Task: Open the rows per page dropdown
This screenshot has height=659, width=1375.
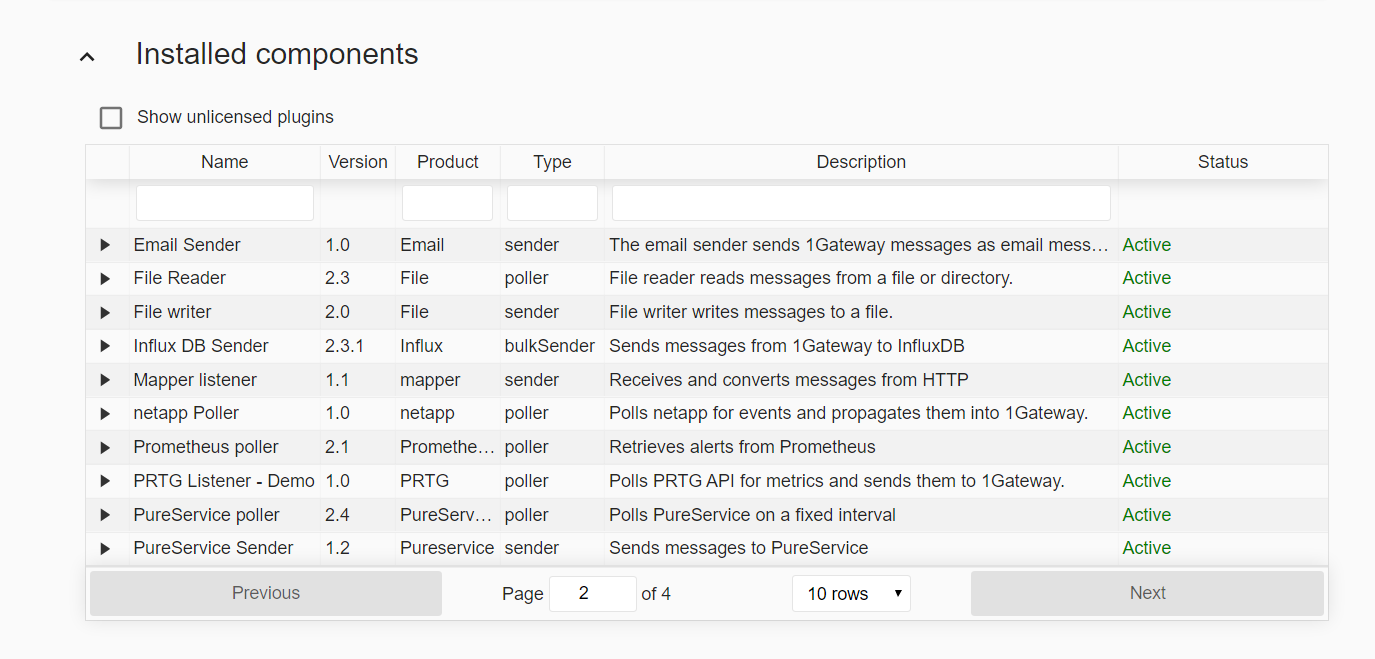Action: (851, 594)
